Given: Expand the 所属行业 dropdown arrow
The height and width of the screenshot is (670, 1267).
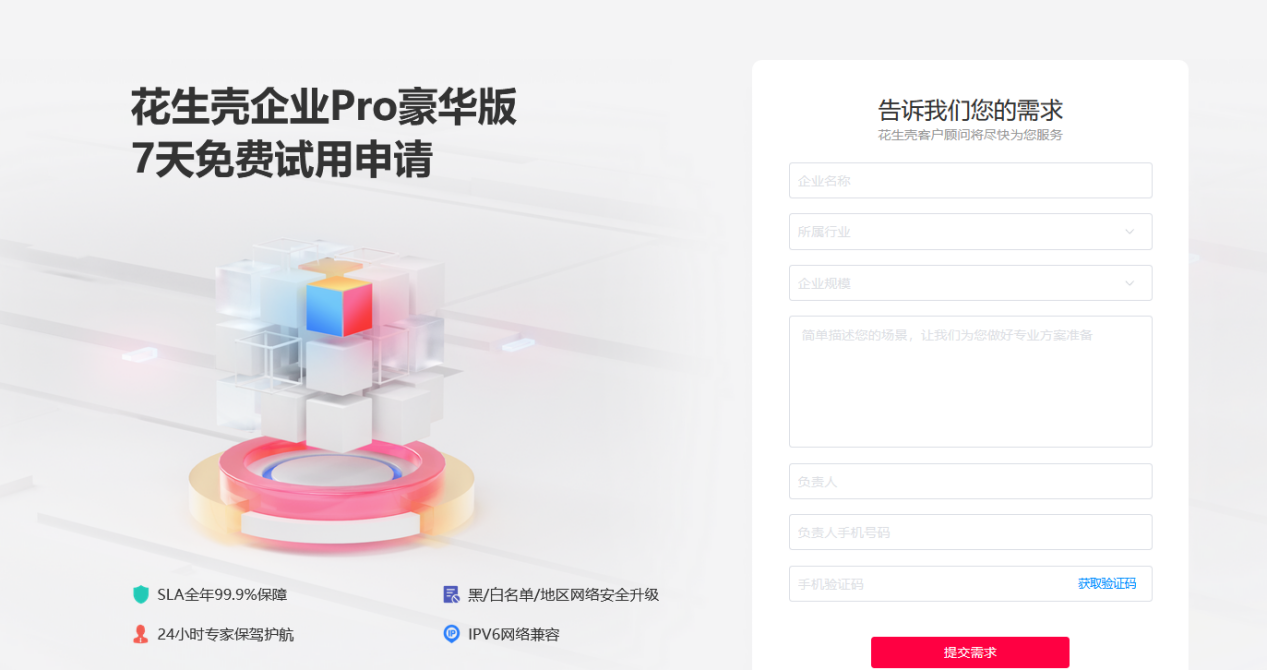Looking at the screenshot, I should click(x=1129, y=232).
